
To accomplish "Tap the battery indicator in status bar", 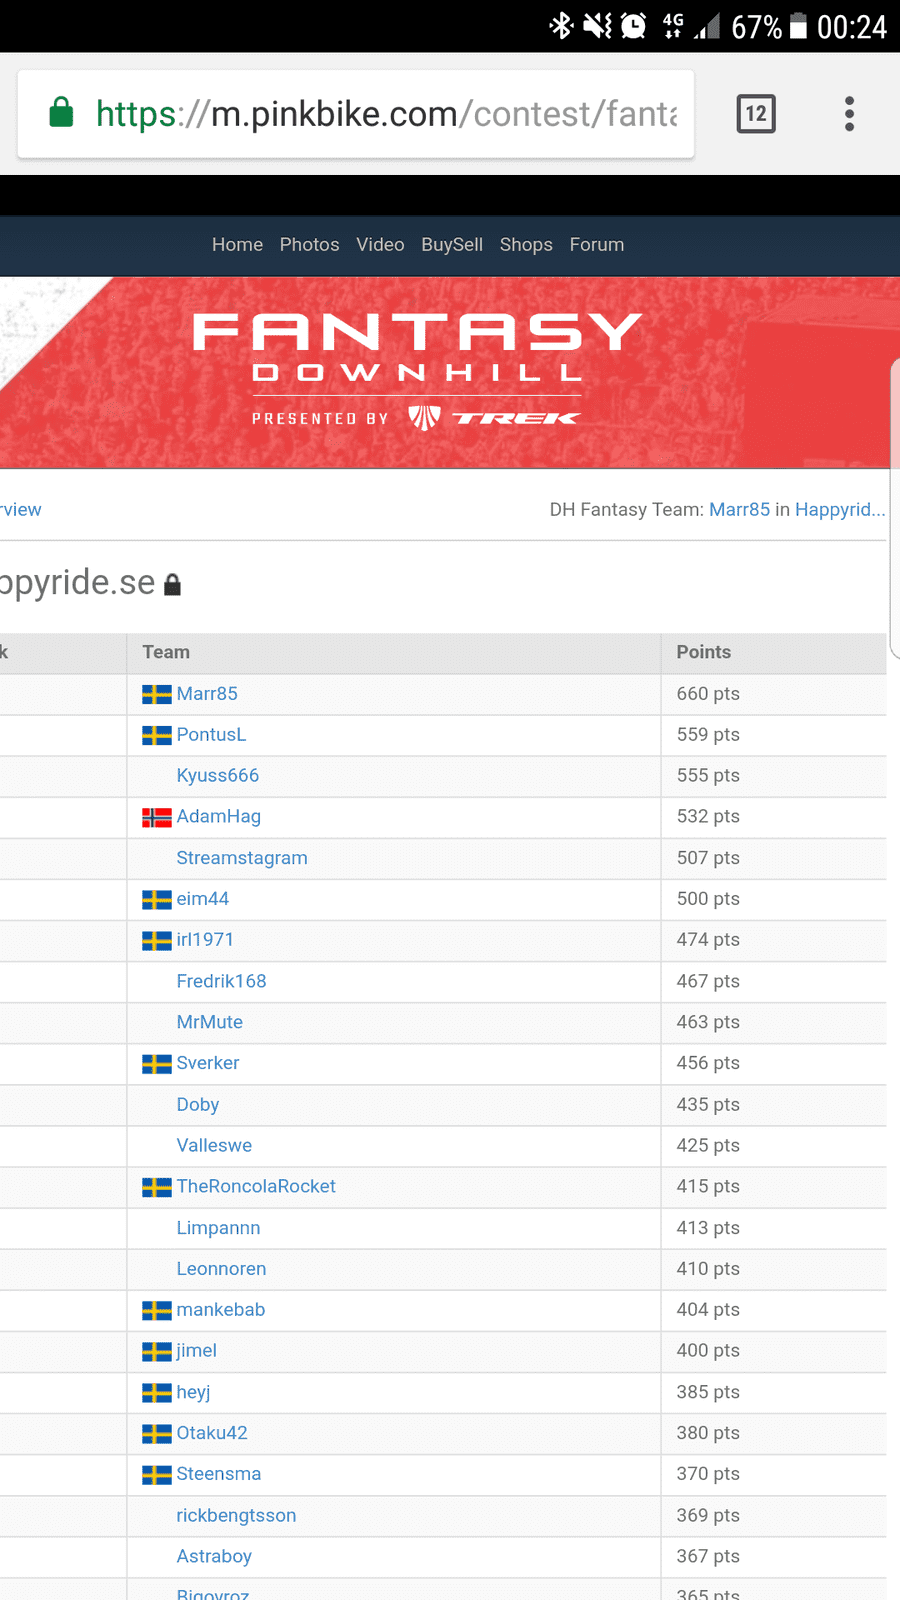I will coord(798,26).
